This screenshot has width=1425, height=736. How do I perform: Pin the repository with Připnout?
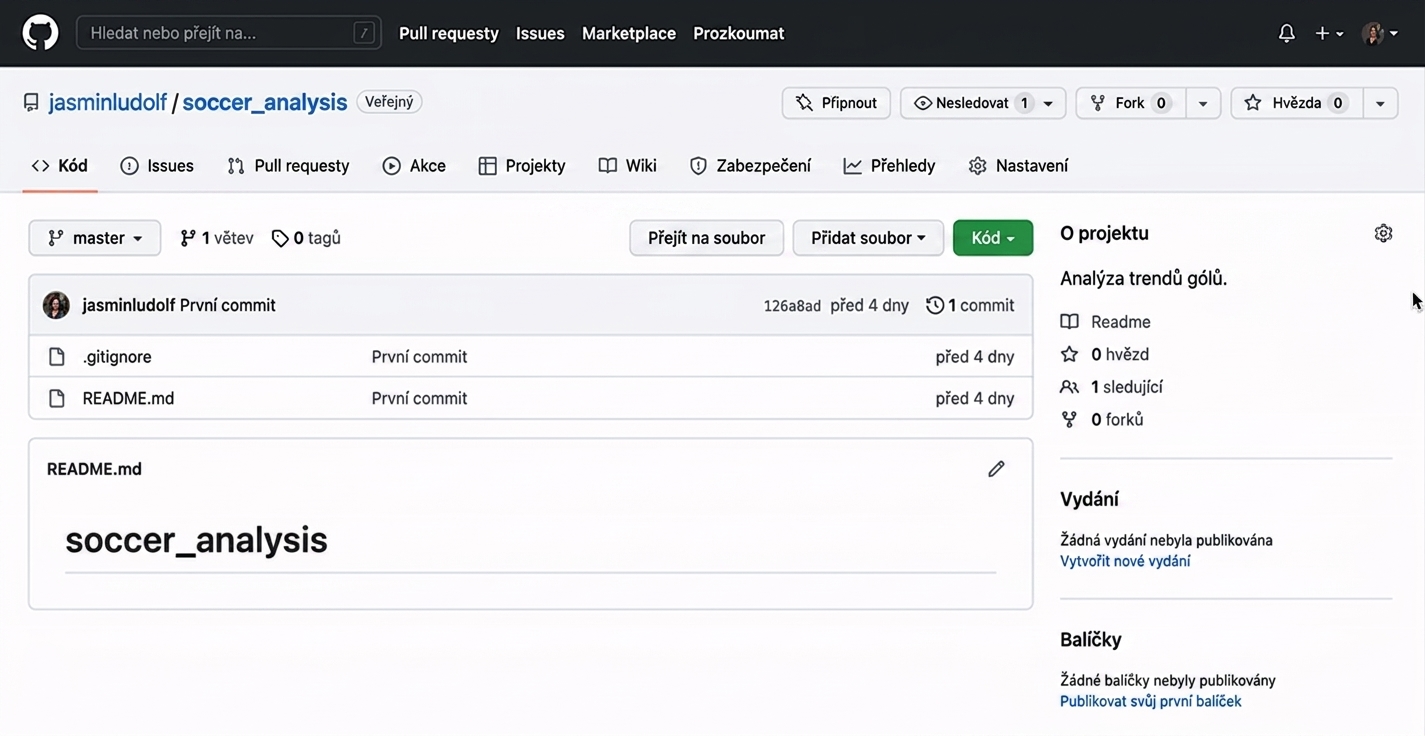[x=836, y=103]
